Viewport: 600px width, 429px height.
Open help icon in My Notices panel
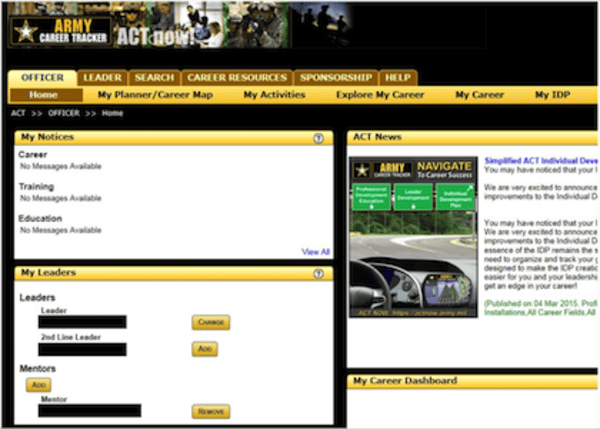pos(318,138)
